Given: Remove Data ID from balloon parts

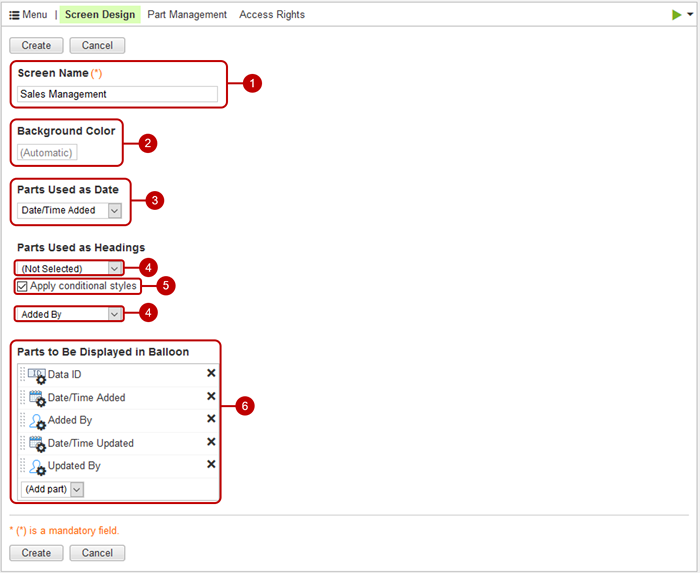Looking at the screenshot, I should 211,373.
